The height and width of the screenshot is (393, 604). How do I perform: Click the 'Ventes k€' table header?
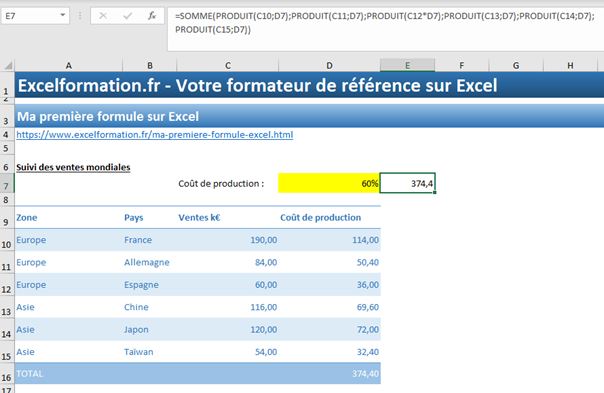pos(199,218)
